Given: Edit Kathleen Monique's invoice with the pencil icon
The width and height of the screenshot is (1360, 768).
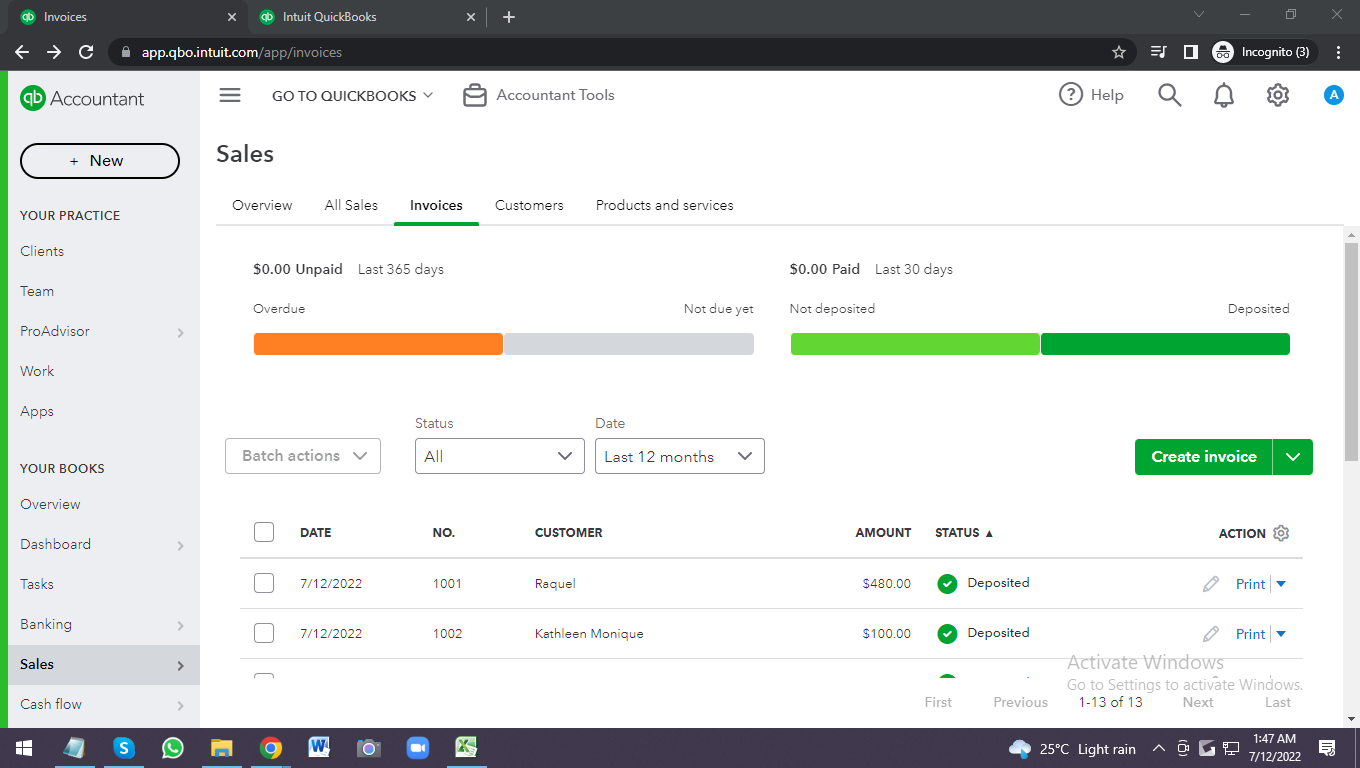Looking at the screenshot, I should (1211, 634).
